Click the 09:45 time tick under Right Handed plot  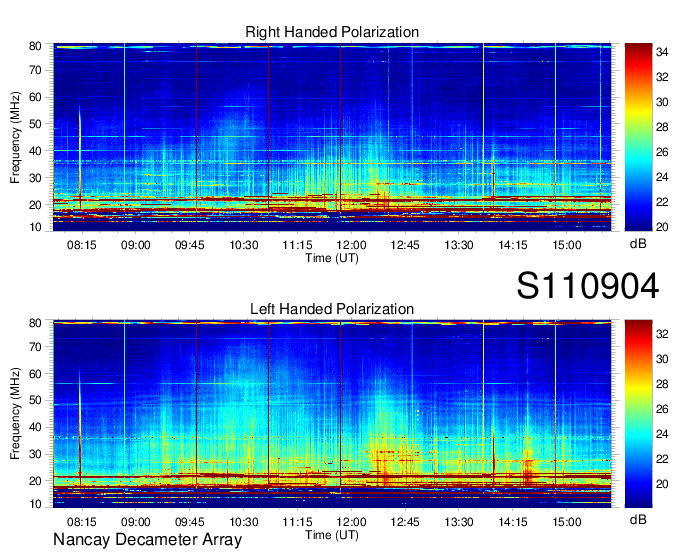pyautogui.click(x=190, y=245)
